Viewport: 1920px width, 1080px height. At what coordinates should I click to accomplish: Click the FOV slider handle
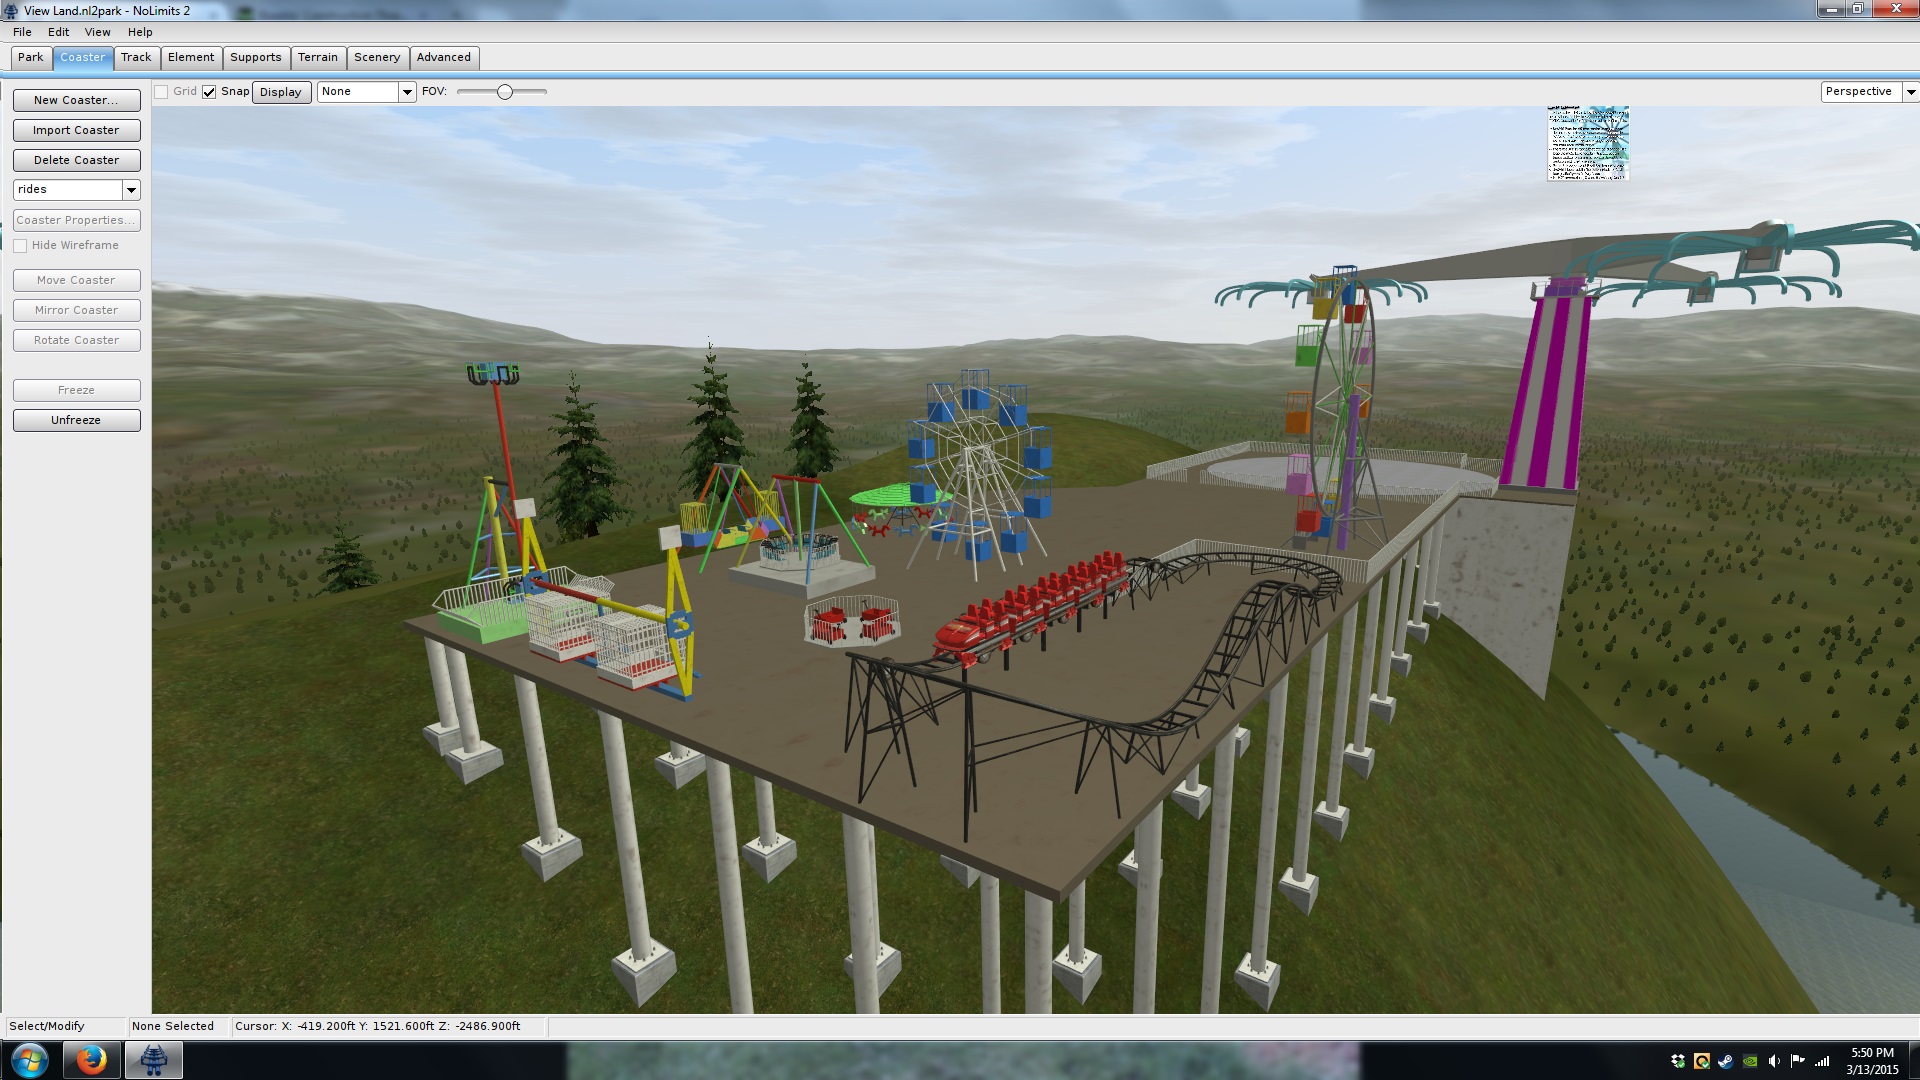click(x=505, y=92)
